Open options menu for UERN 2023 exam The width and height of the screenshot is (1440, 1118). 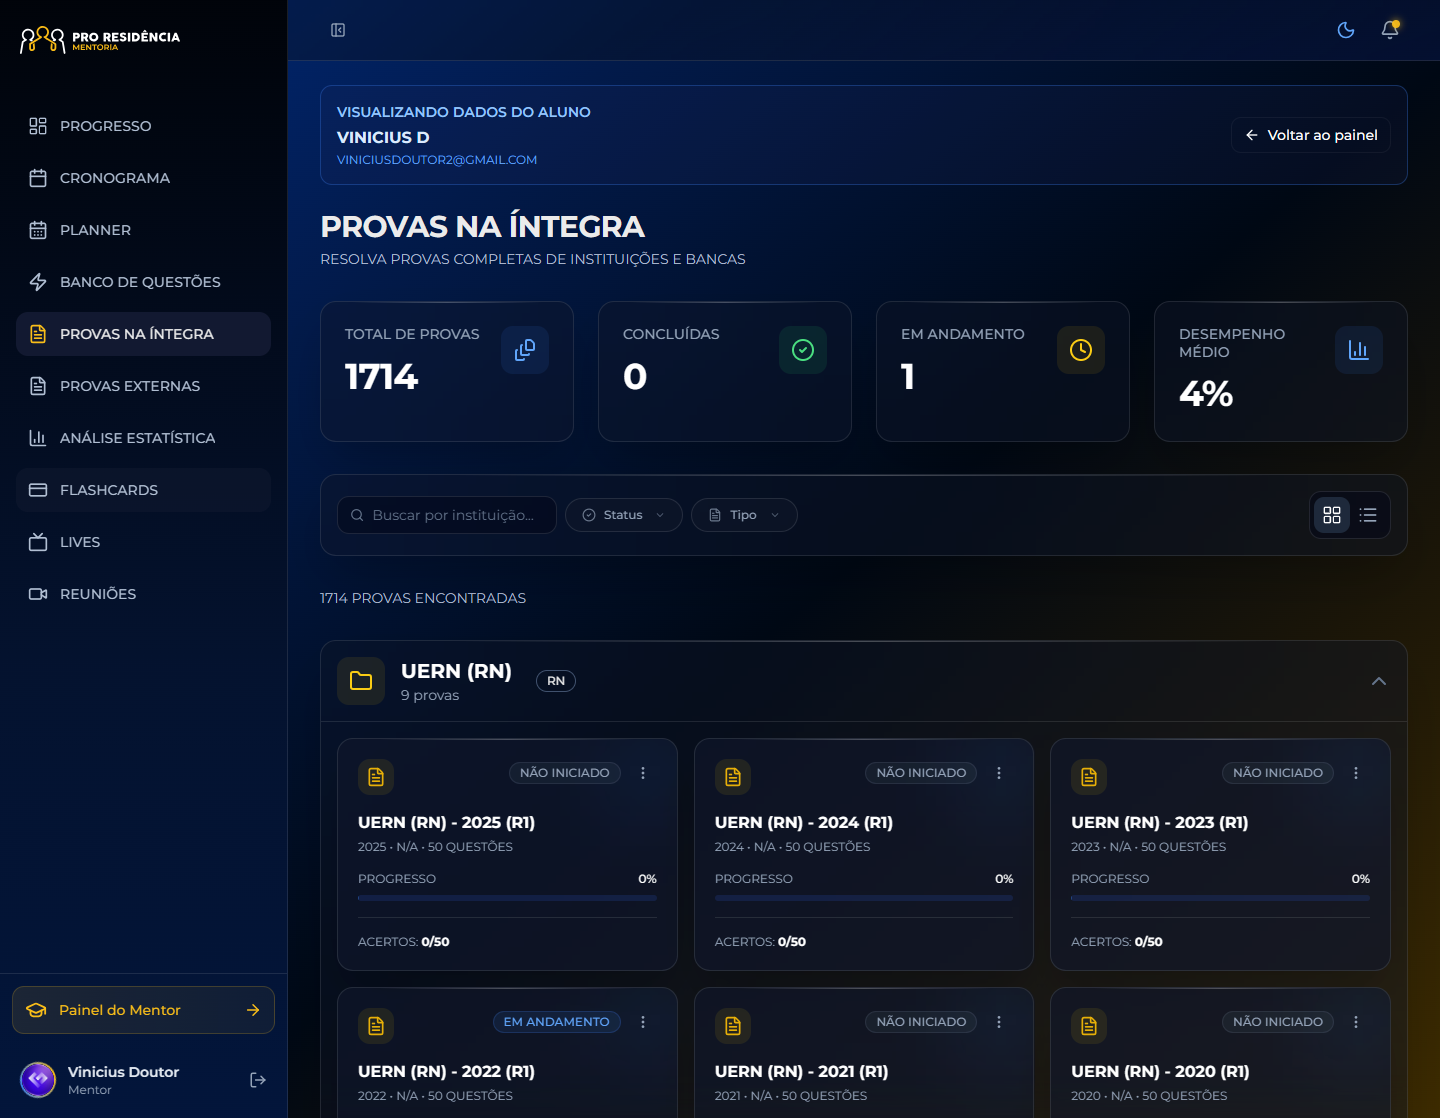tap(1356, 773)
